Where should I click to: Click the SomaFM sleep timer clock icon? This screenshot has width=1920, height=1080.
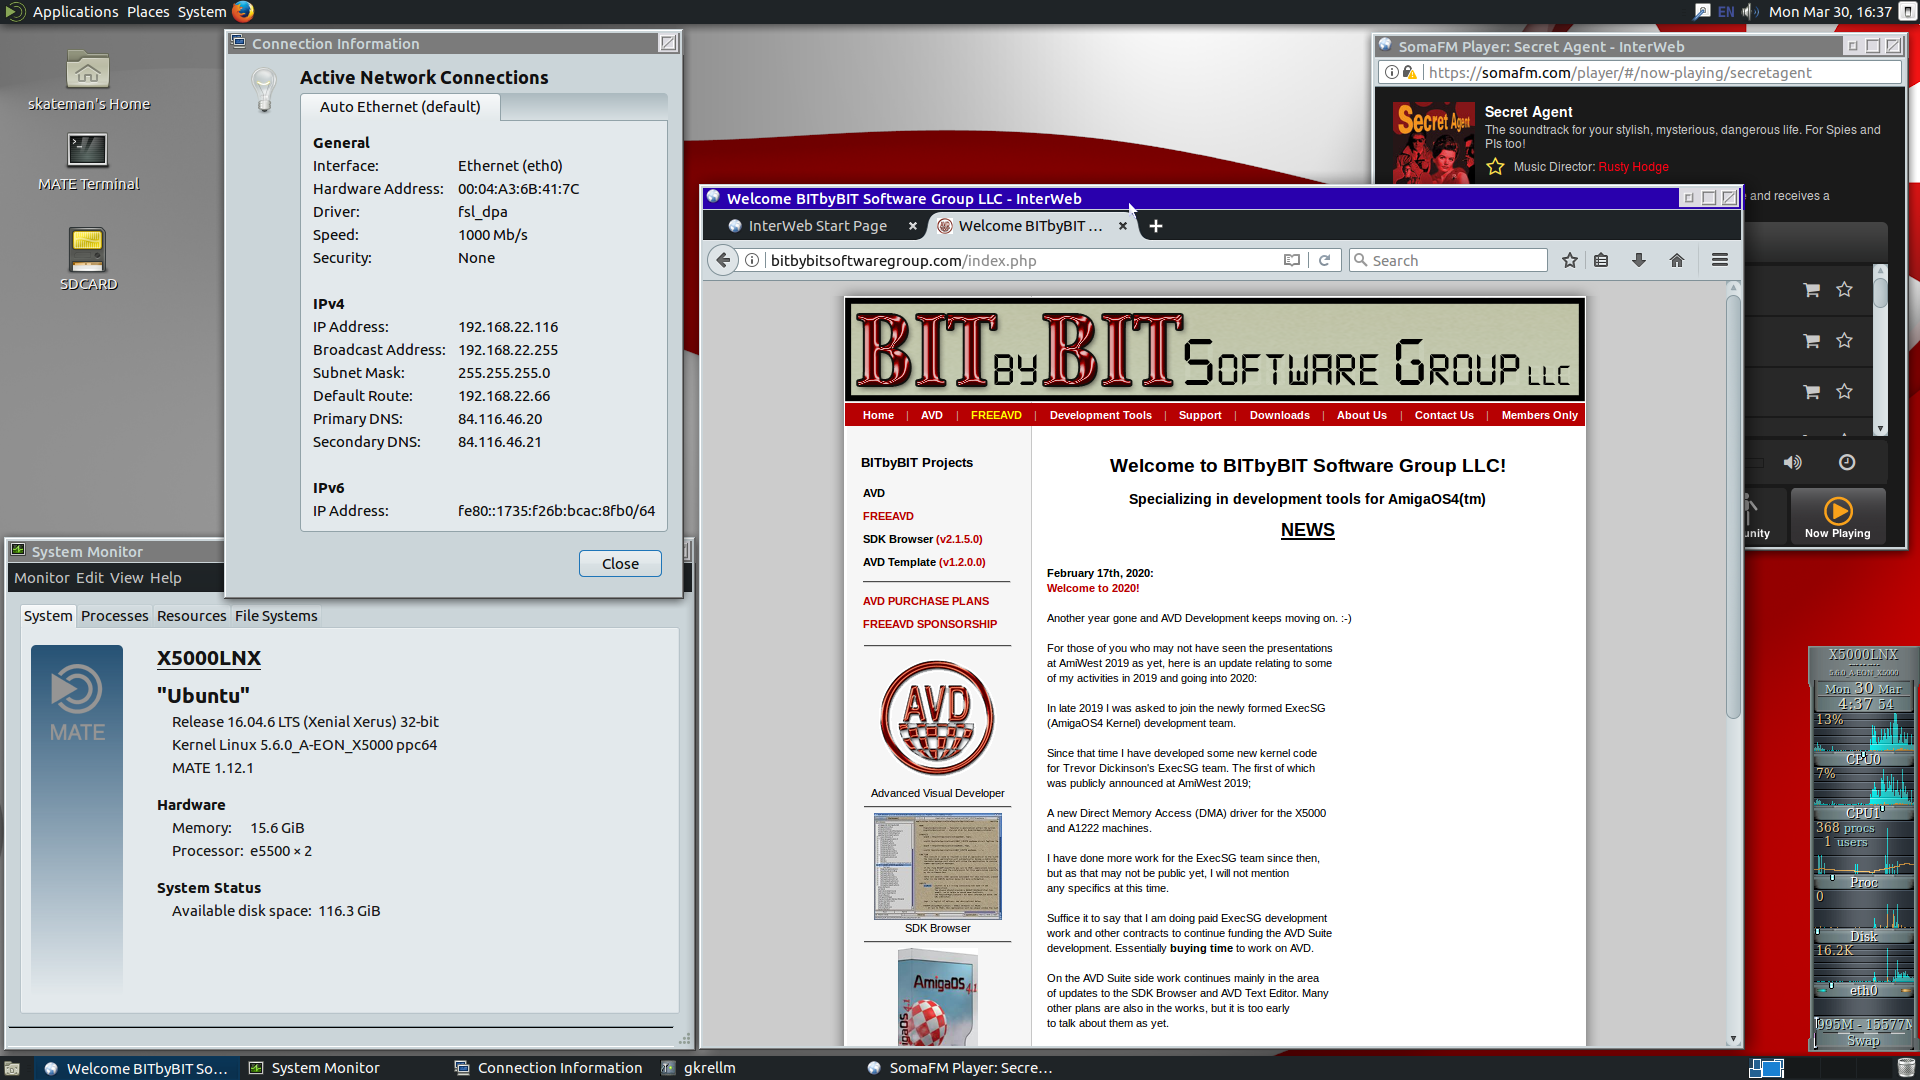pos(1847,462)
